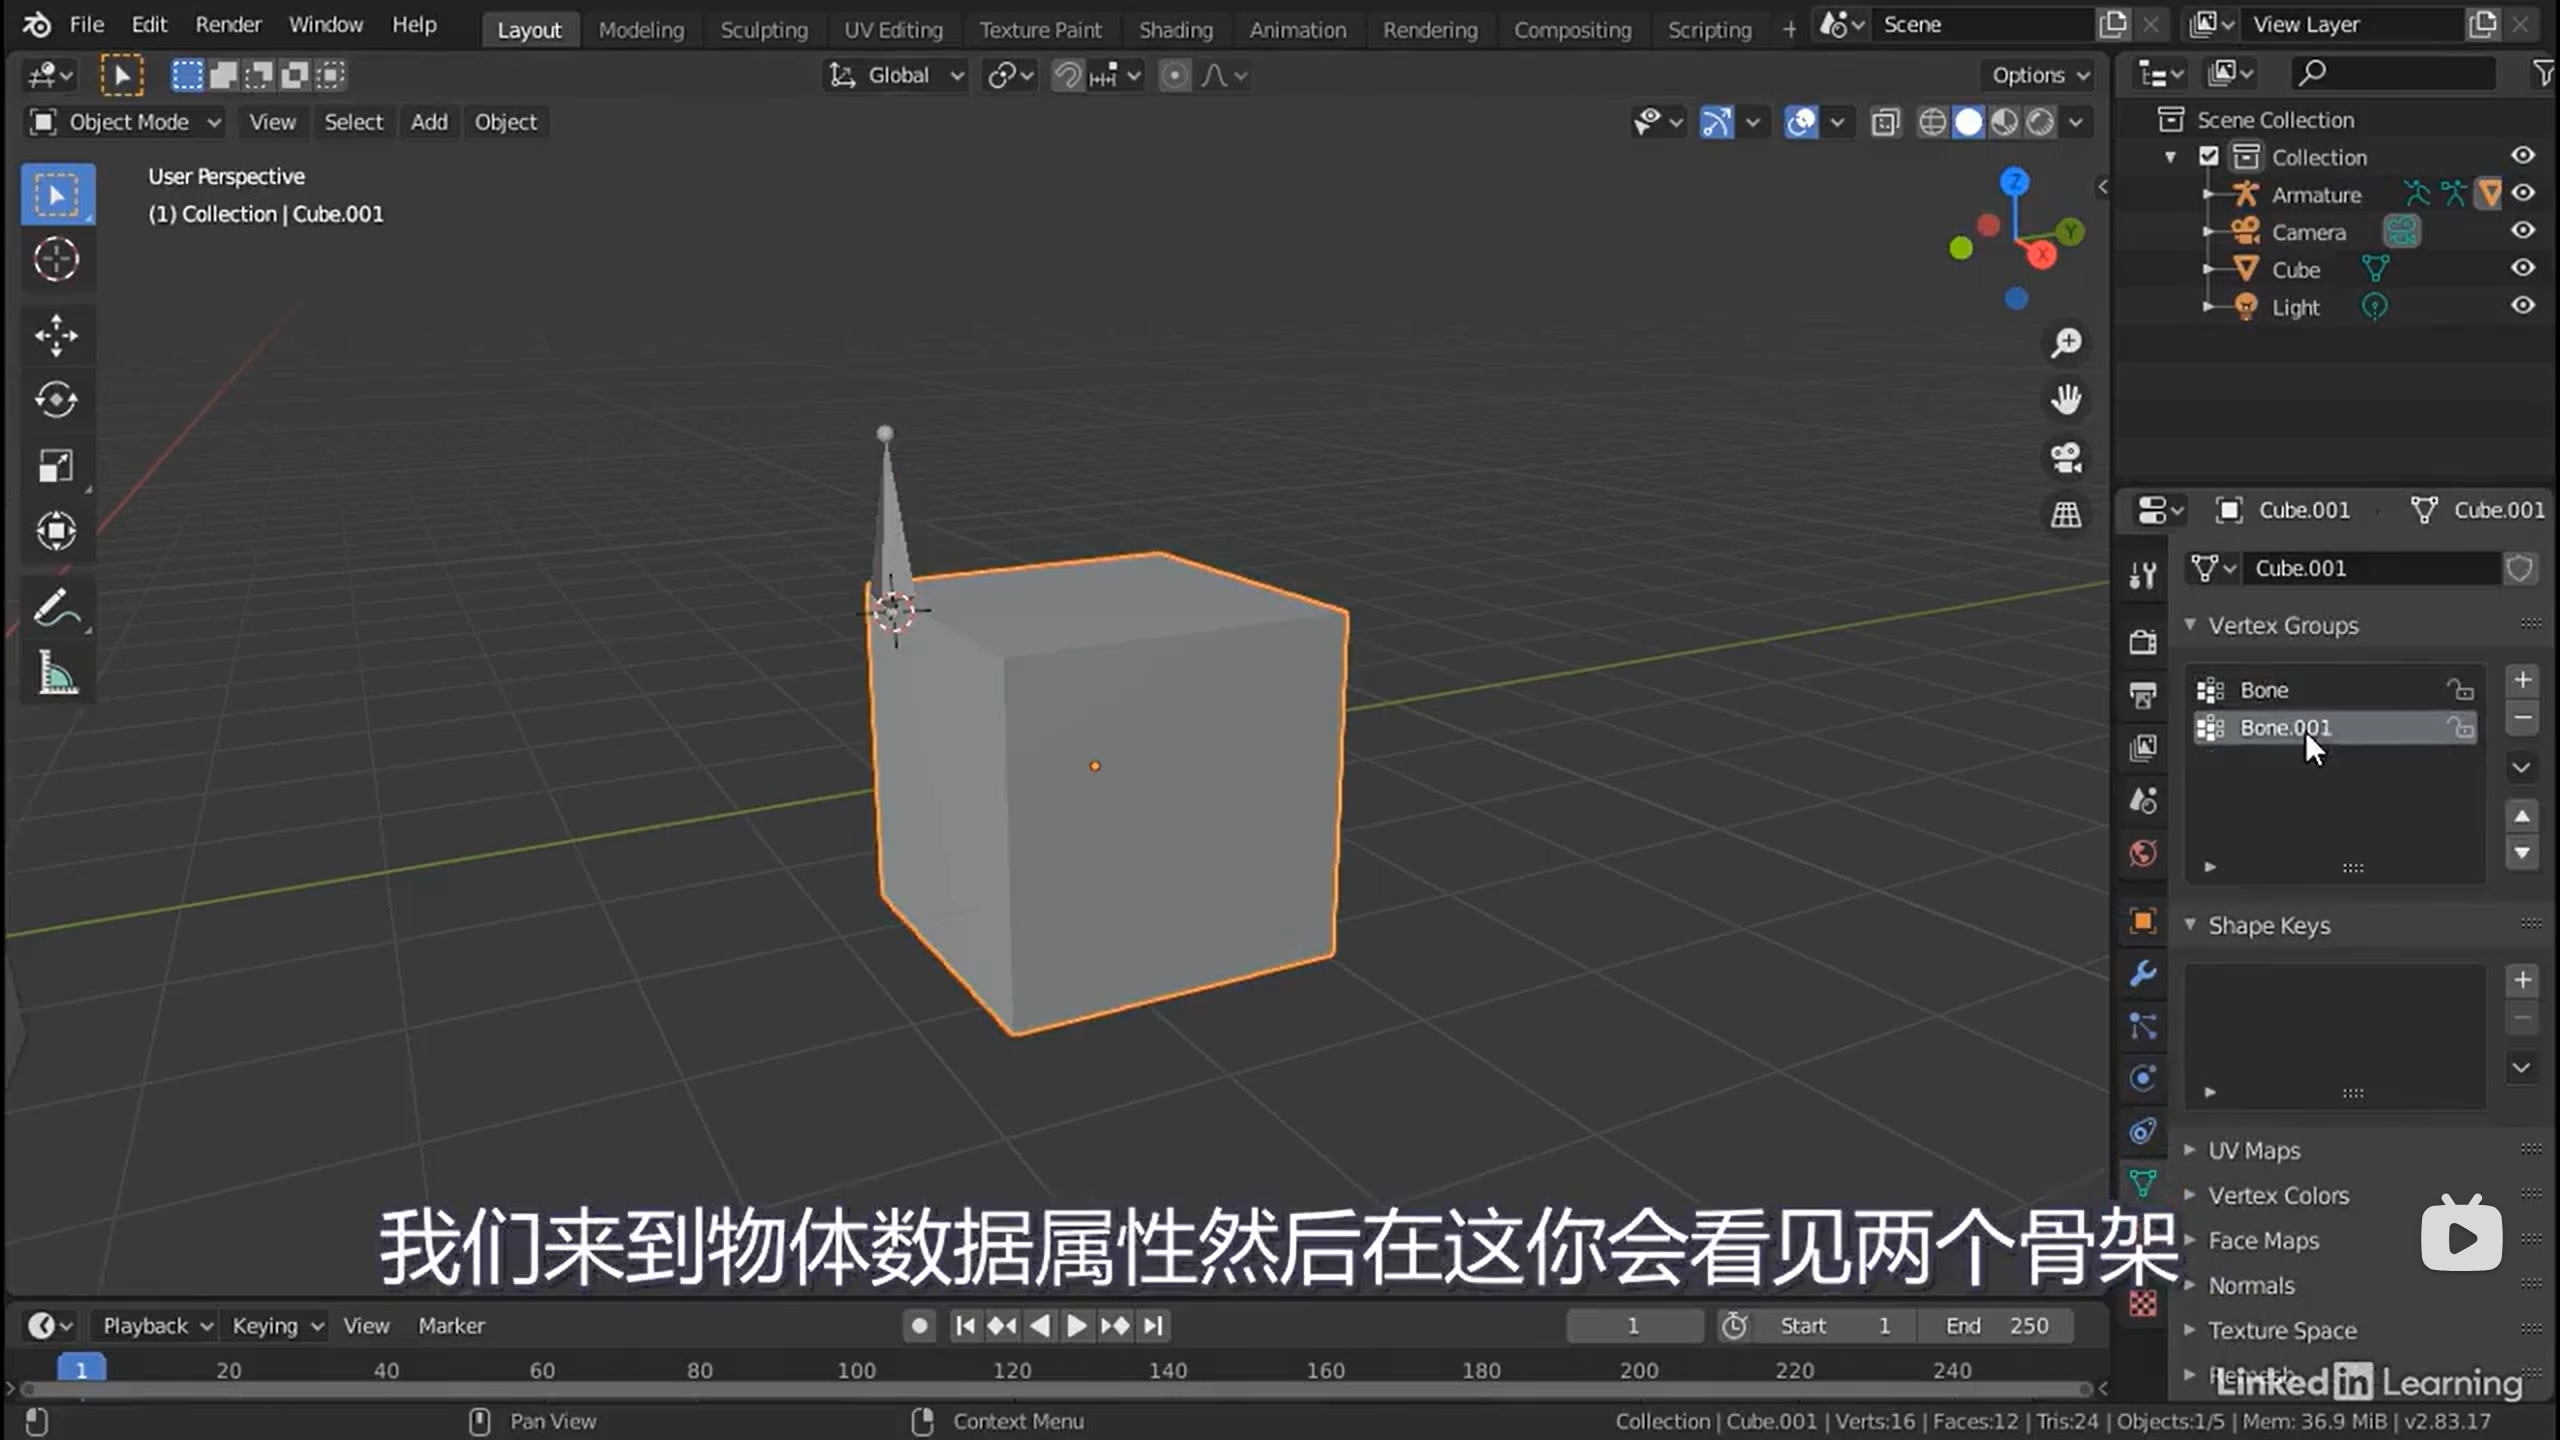Open Object Constraints properties tab
This screenshot has width=2560, height=1440.
(2142, 1131)
